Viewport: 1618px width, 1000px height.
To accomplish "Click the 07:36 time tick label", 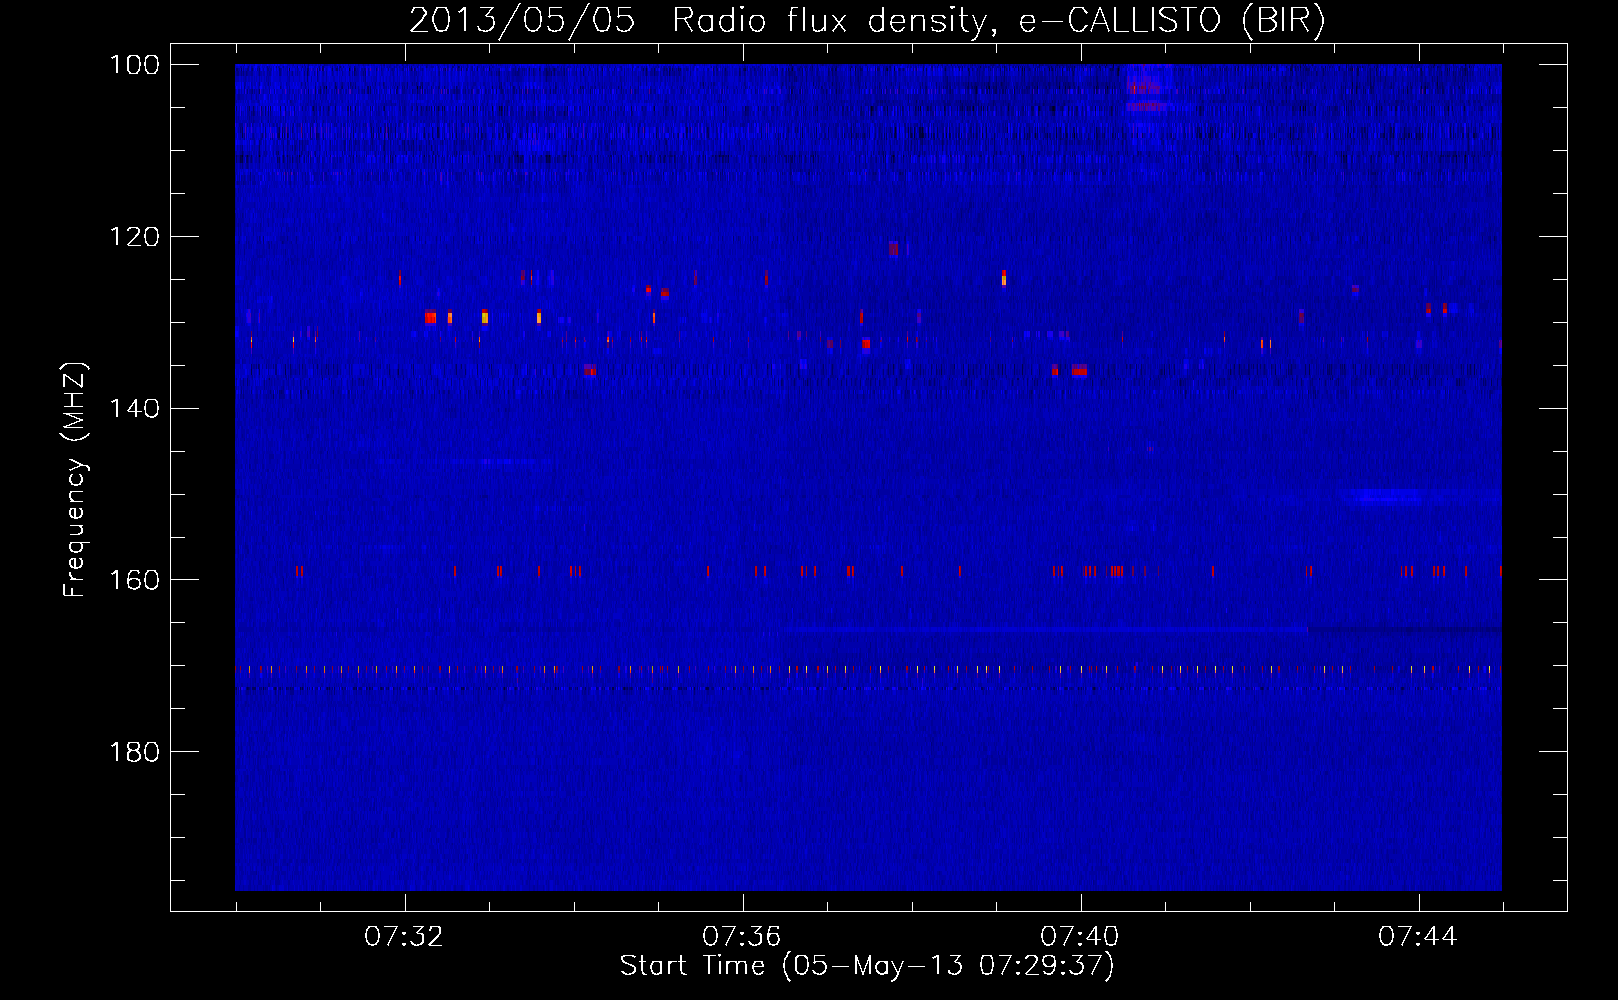I will (x=742, y=937).
